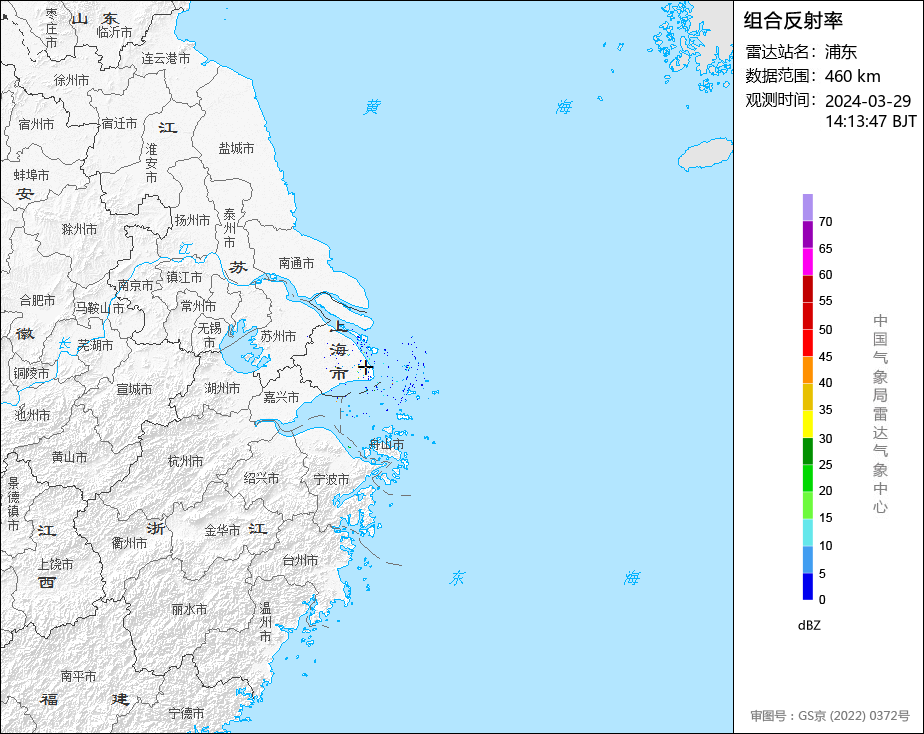Screen dimensions: 924x734
Task: Click the 组合反射率 title text
Action: (x=793, y=21)
